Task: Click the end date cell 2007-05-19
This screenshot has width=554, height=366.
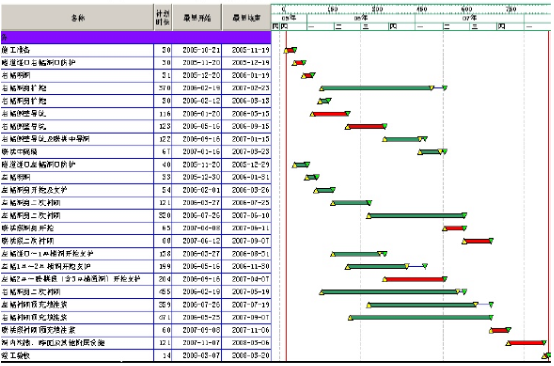Action: click(x=247, y=292)
